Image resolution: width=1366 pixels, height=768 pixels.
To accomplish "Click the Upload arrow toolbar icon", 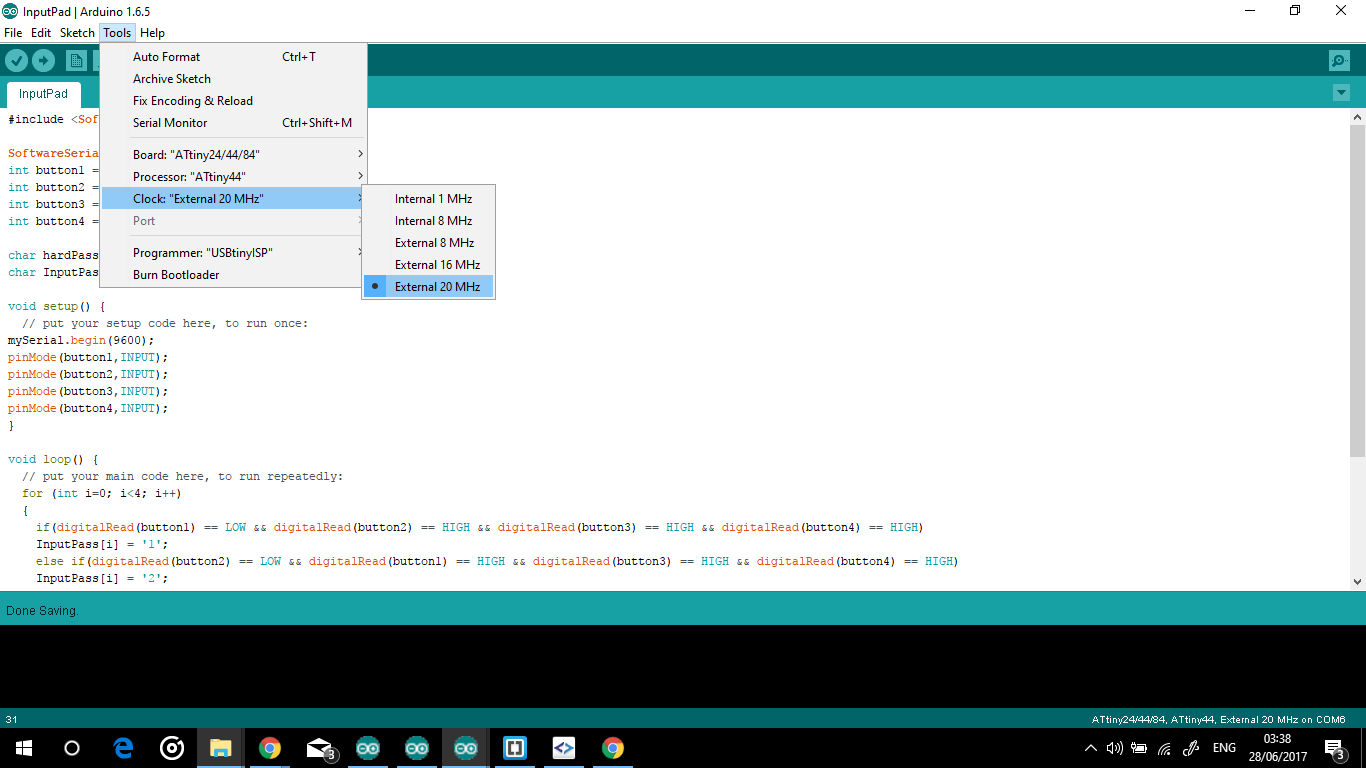I will click(x=43, y=61).
